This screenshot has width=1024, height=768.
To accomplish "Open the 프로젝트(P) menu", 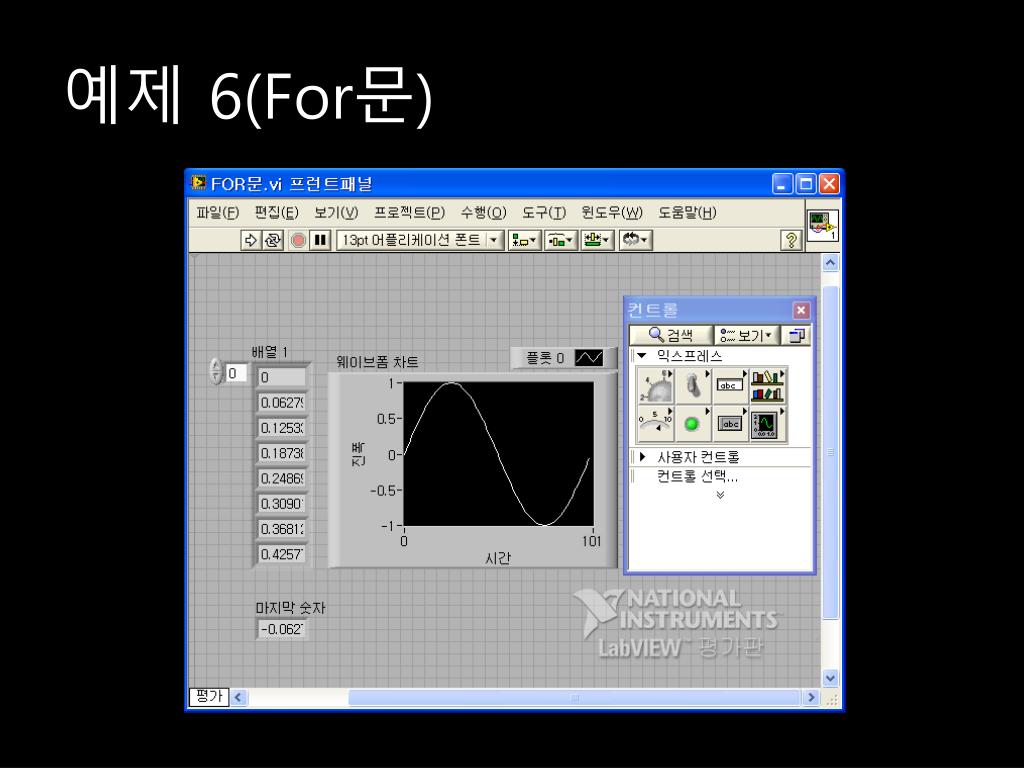I will [409, 212].
